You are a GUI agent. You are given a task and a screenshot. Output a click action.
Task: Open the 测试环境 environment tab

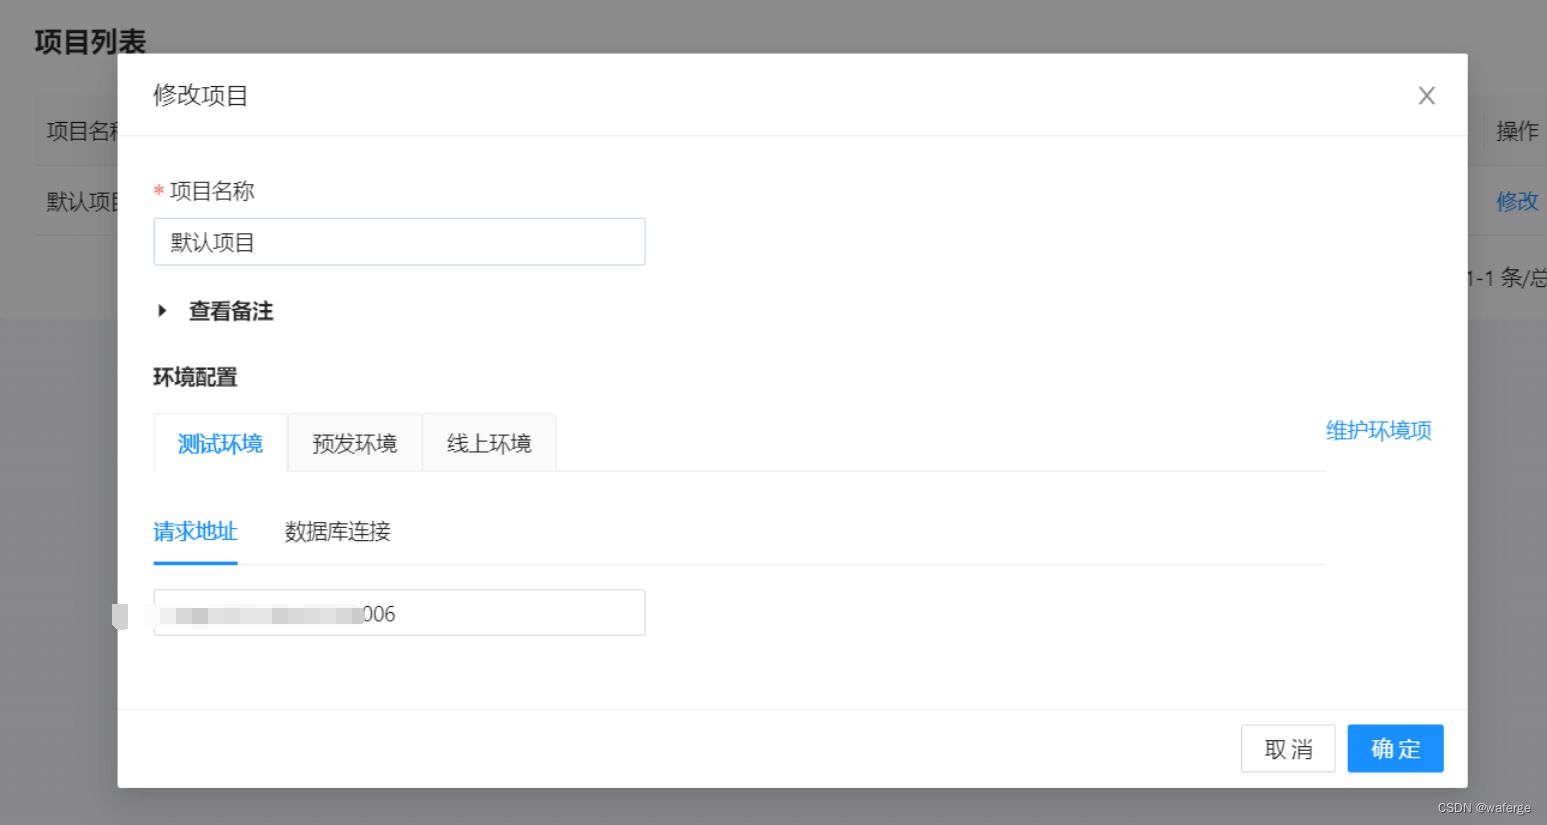click(x=220, y=443)
